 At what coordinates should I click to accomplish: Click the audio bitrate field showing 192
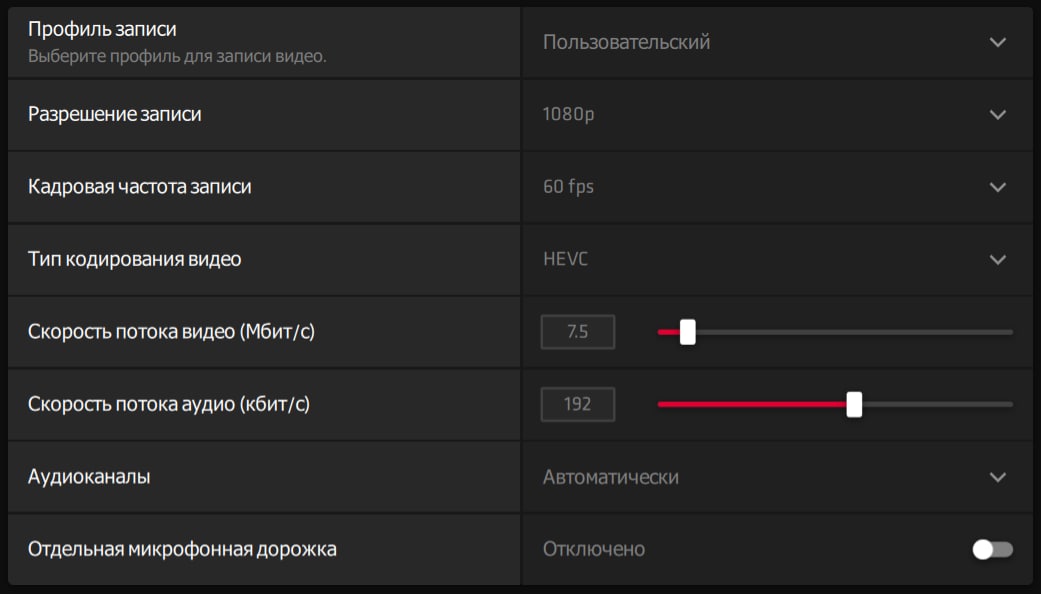[577, 404]
